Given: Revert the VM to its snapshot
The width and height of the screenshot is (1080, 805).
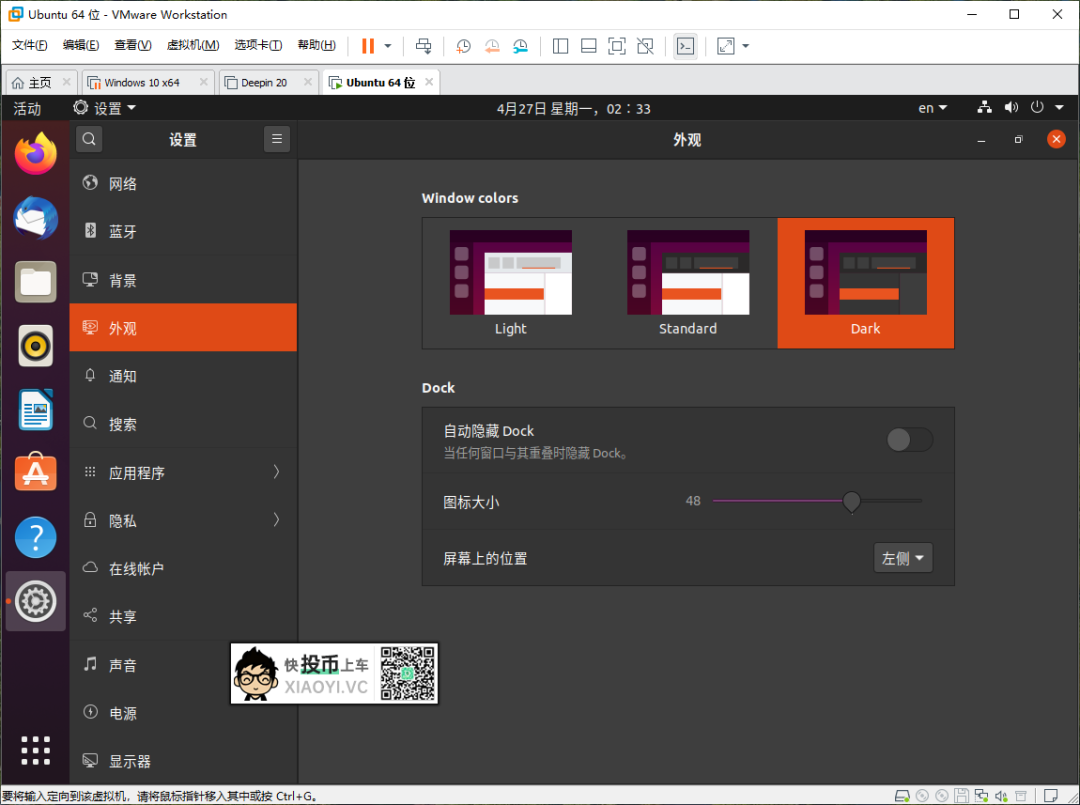Looking at the screenshot, I should pyautogui.click(x=491, y=45).
